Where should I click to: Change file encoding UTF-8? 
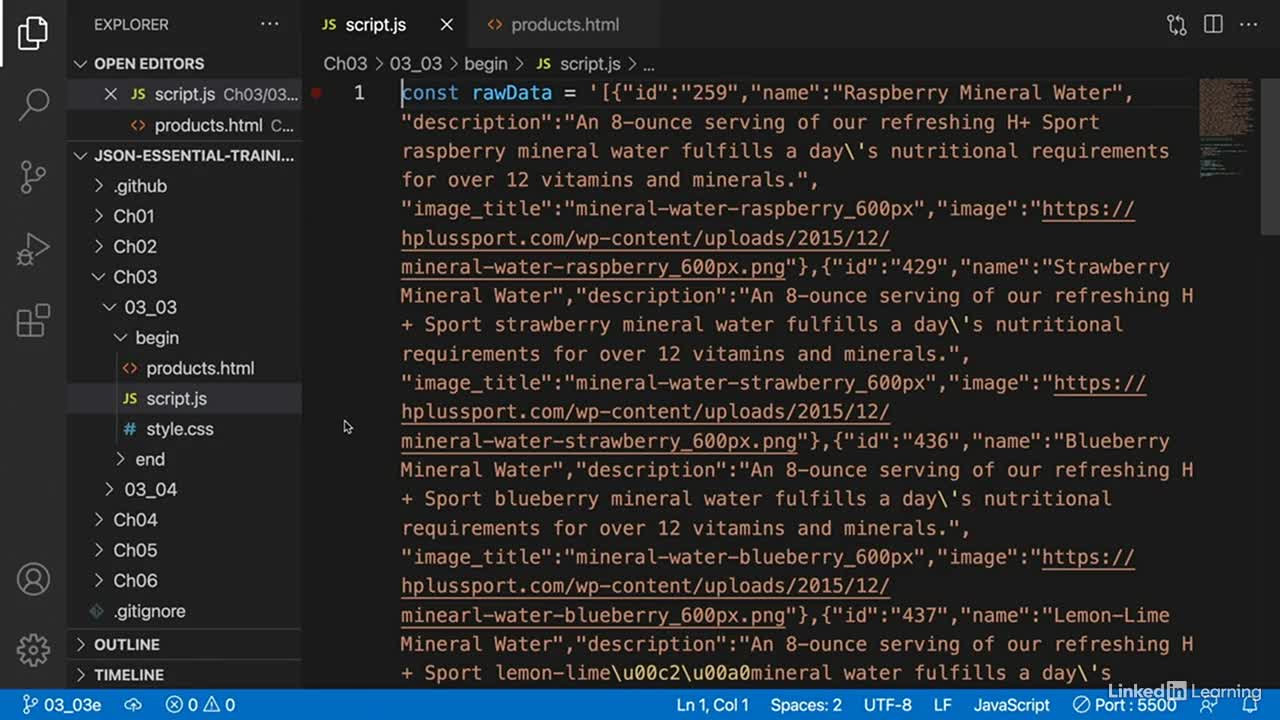pyautogui.click(x=888, y=705)
